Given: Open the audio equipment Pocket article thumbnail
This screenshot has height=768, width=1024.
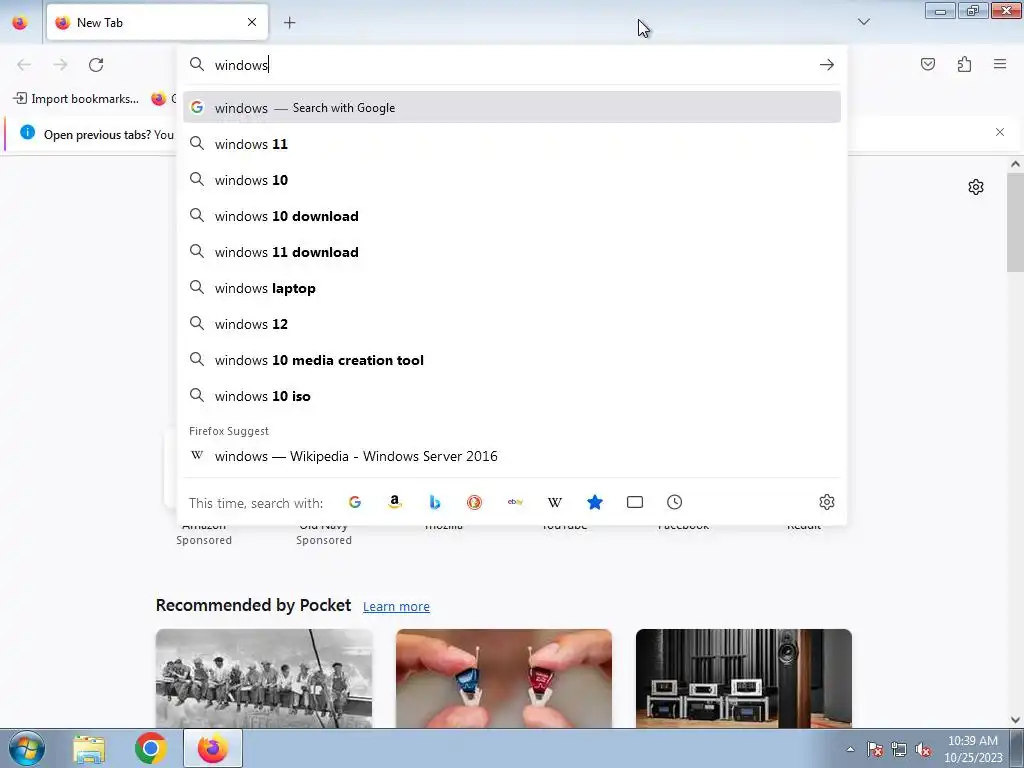Looking at the screenshot, I should 744,679.
